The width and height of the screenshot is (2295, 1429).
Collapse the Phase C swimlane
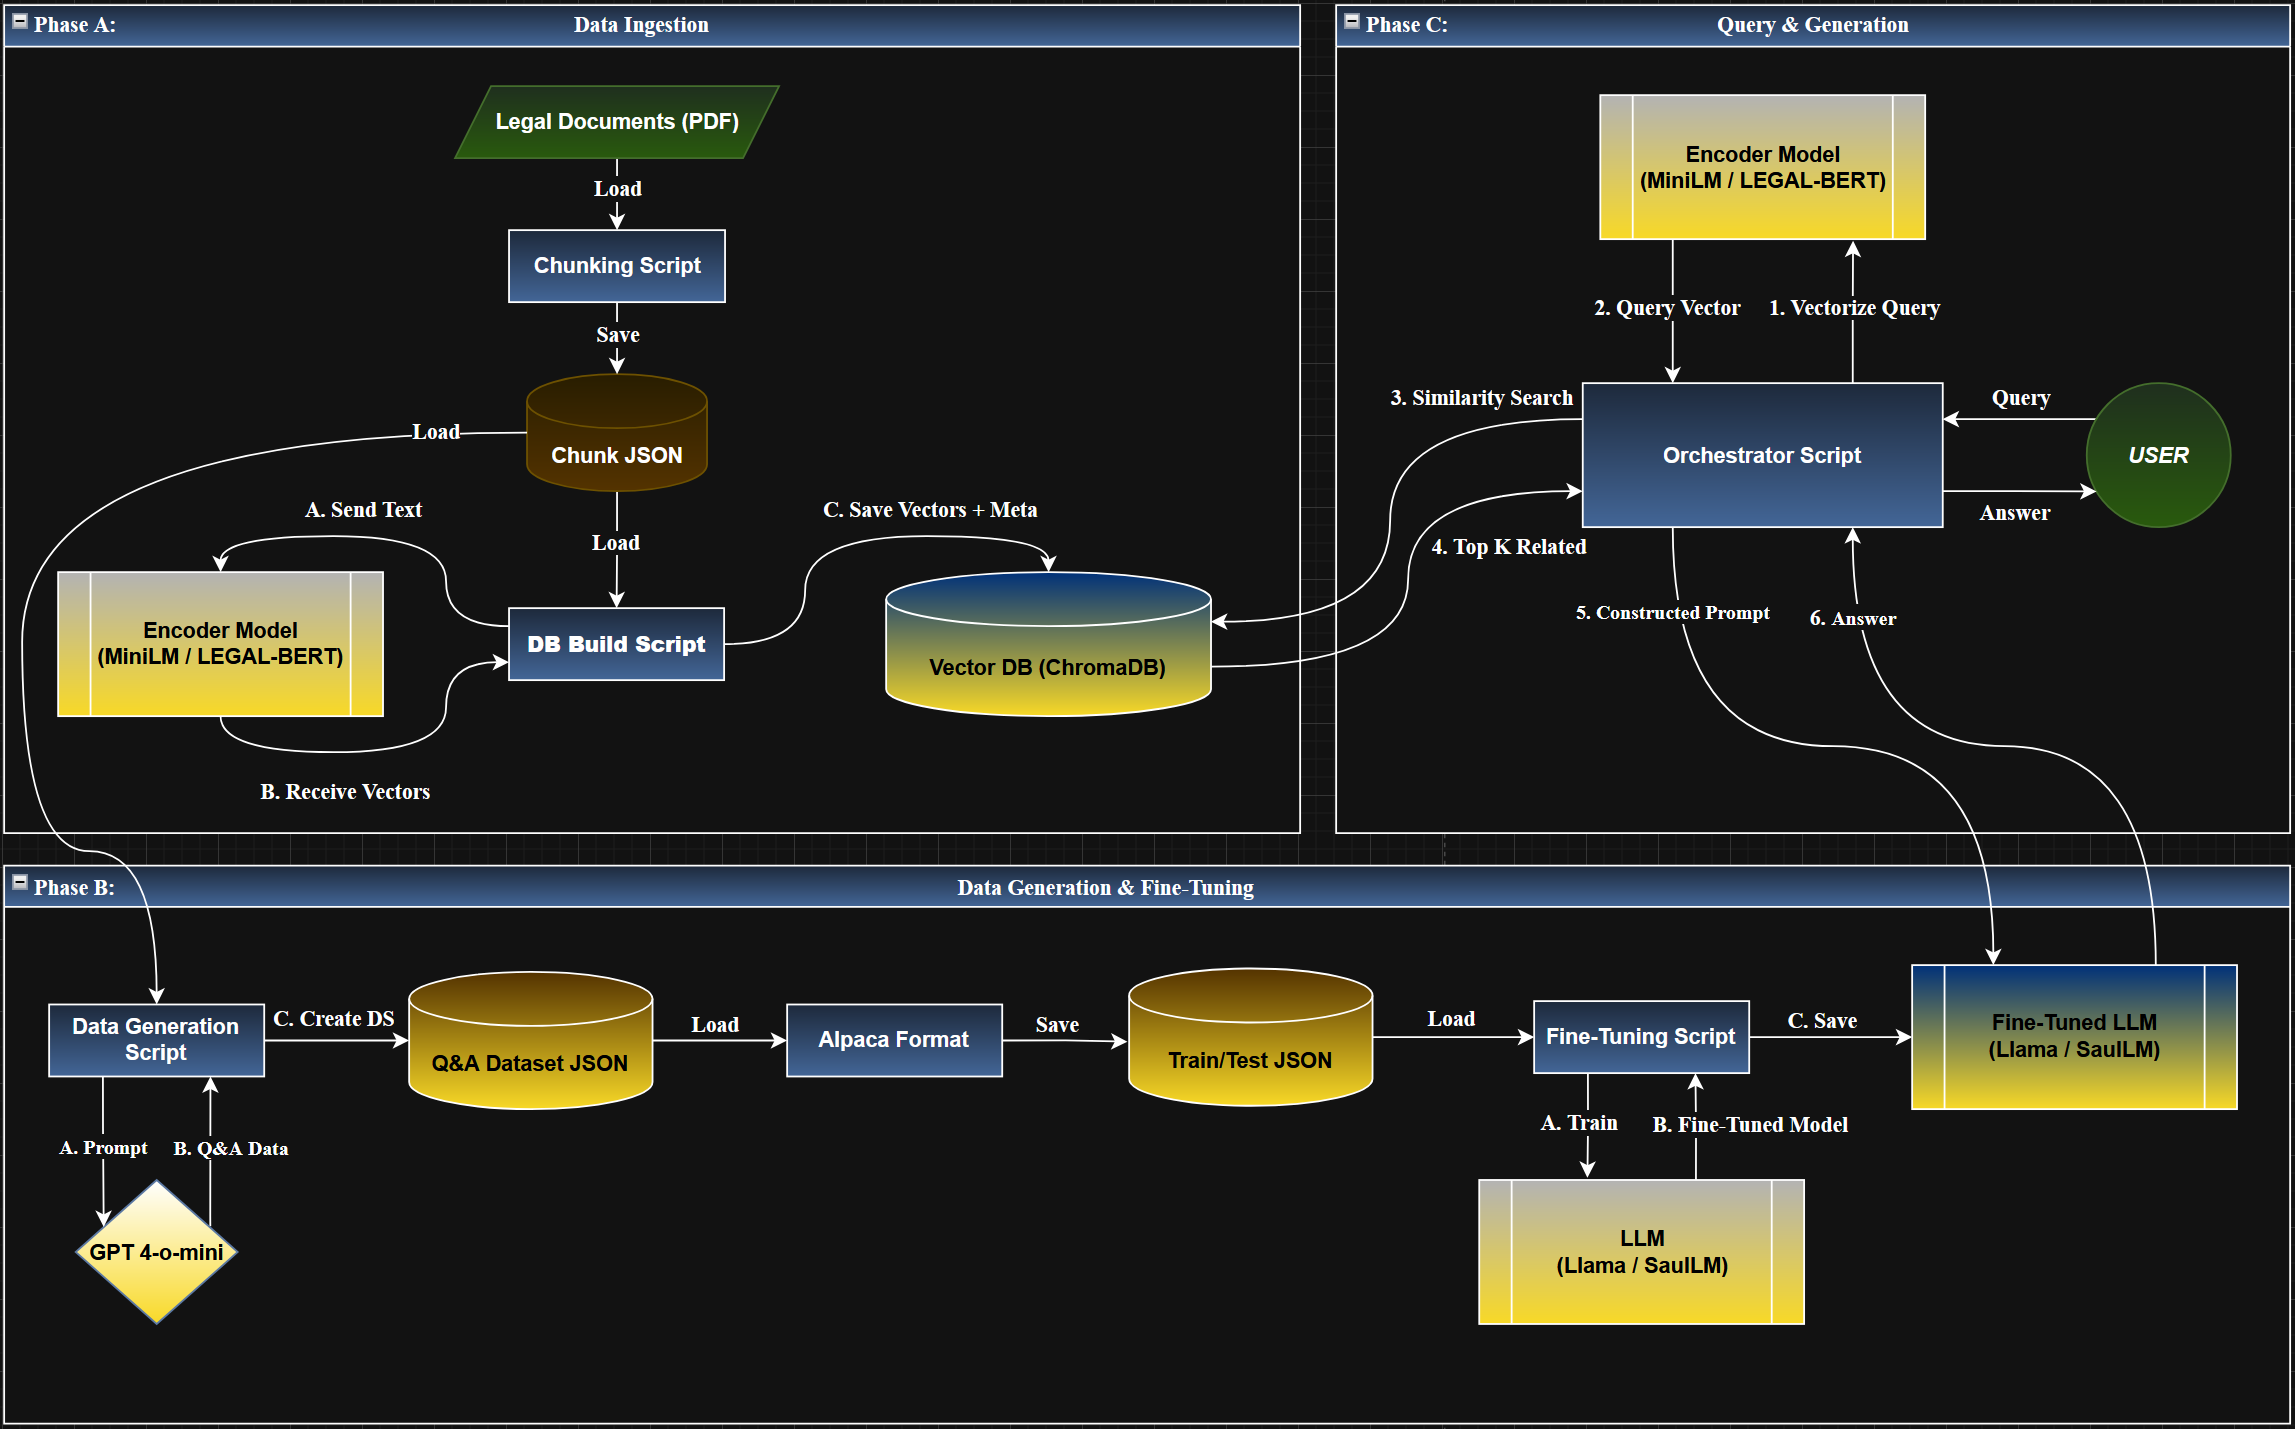pyautogui.click(x=1351, y=21)
